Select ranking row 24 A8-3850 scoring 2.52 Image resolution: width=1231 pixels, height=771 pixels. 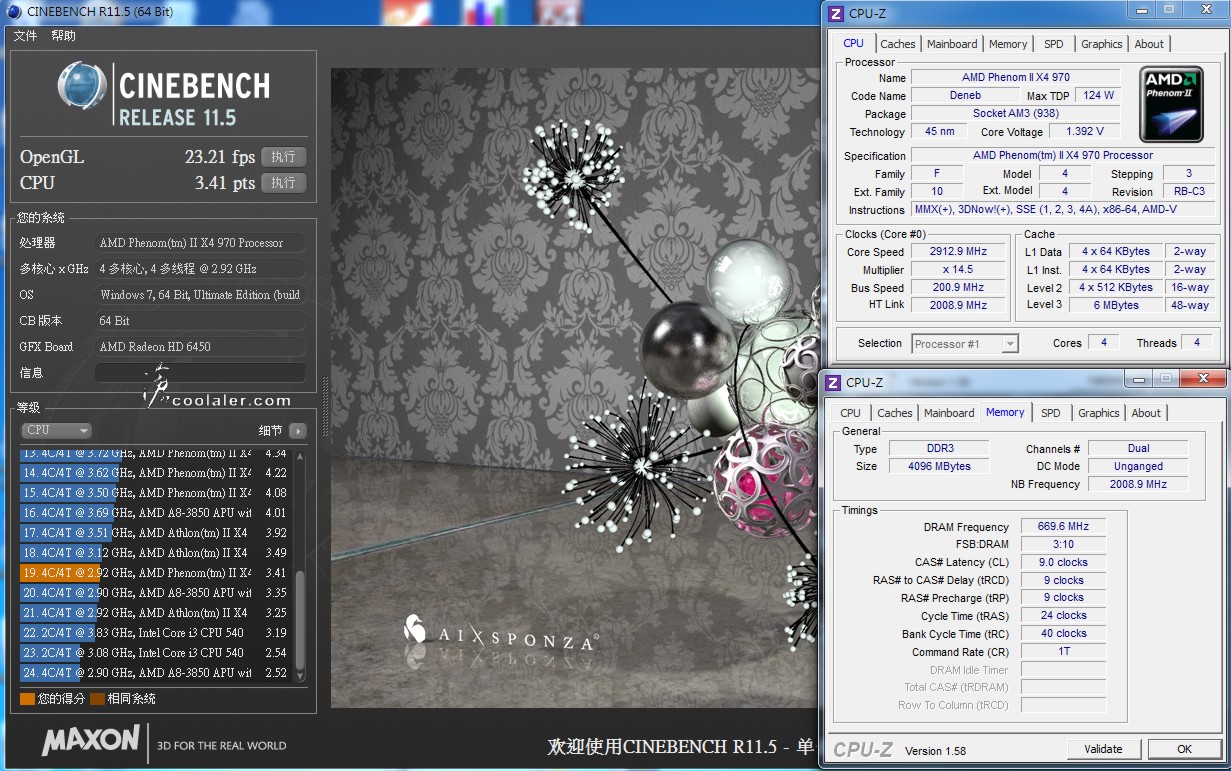155,673
